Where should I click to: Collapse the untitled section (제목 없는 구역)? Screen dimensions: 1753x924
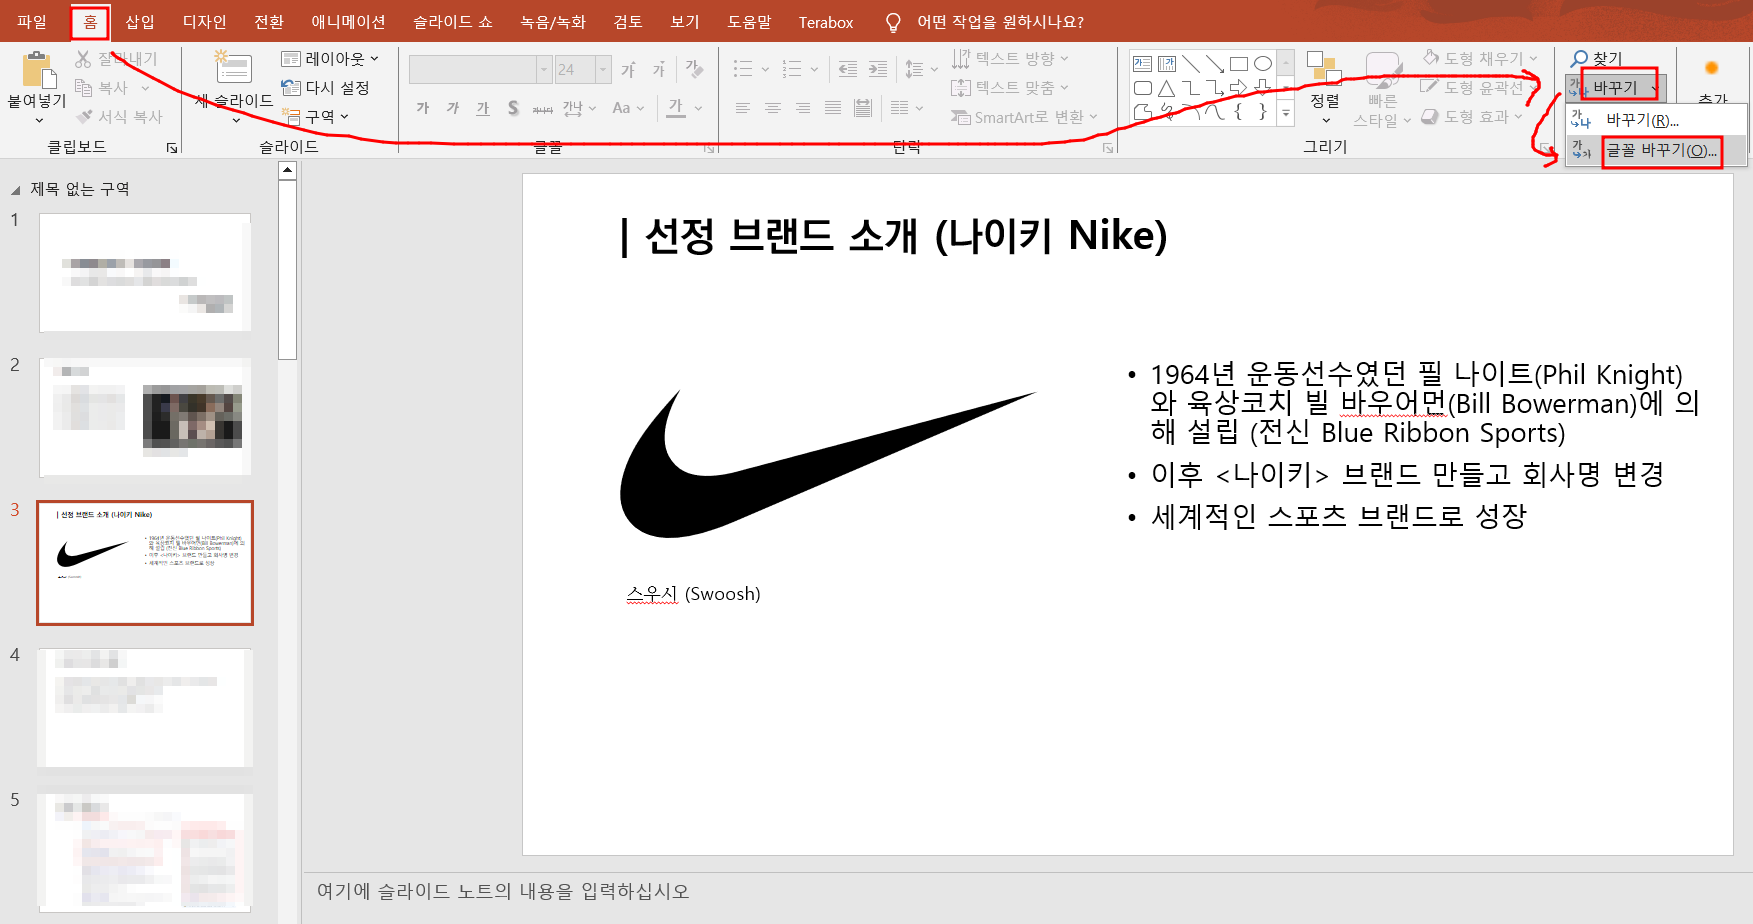click(15, 190)
